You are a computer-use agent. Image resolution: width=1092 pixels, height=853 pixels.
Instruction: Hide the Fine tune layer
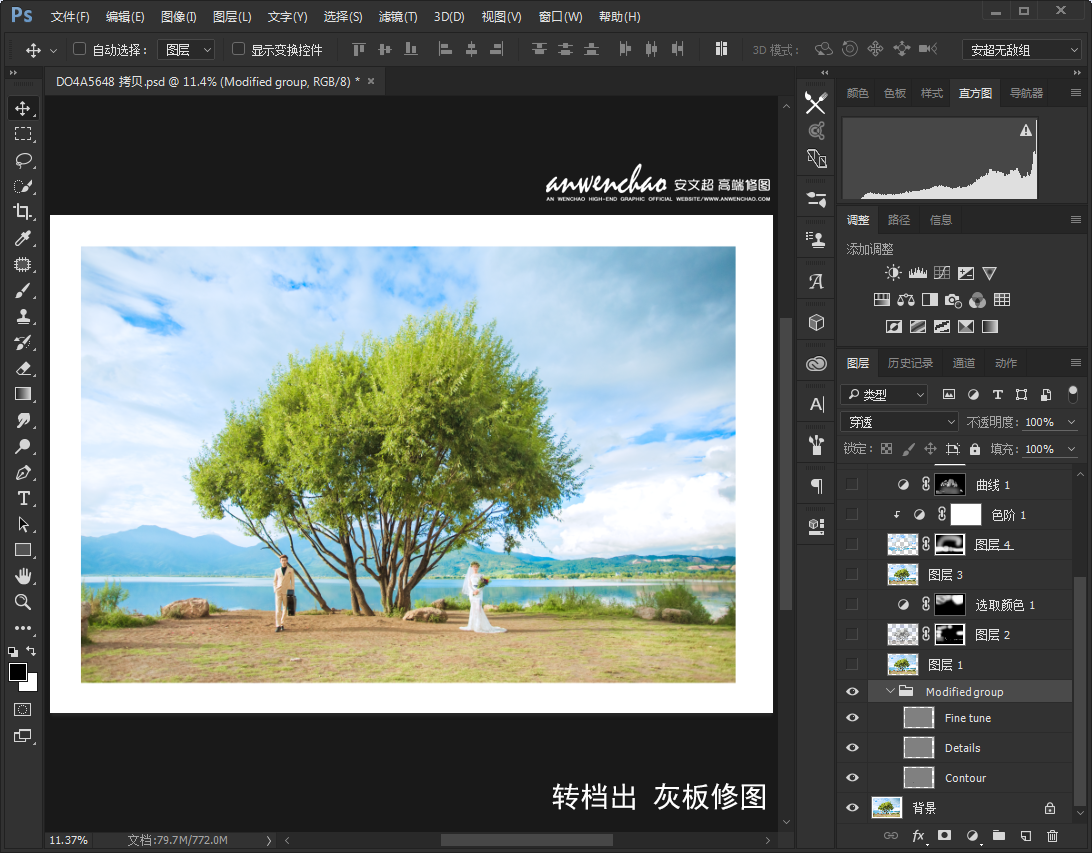[852, 718]
